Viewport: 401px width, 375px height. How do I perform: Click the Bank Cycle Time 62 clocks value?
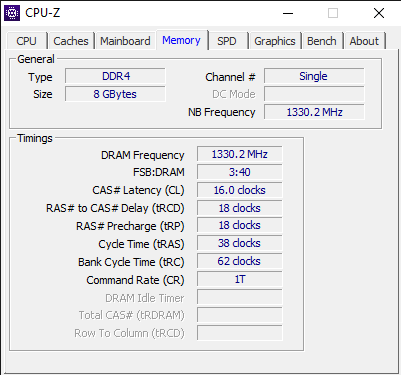[239, 261]
